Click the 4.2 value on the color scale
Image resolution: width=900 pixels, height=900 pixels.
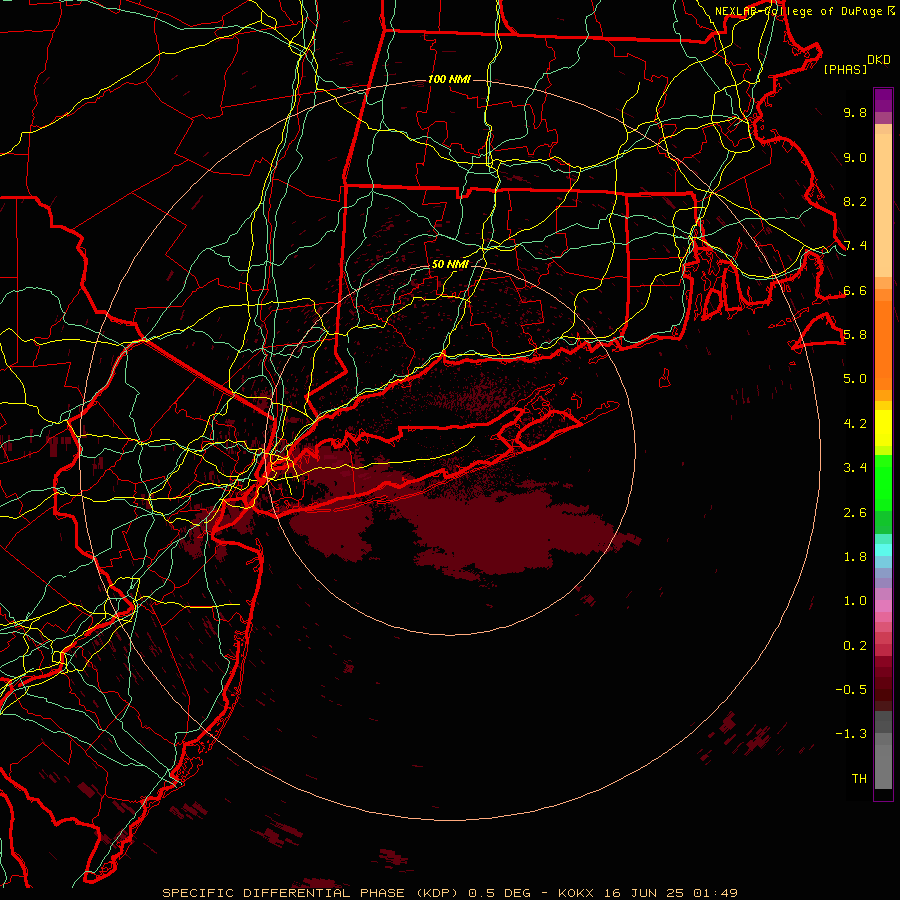(855, 424)
